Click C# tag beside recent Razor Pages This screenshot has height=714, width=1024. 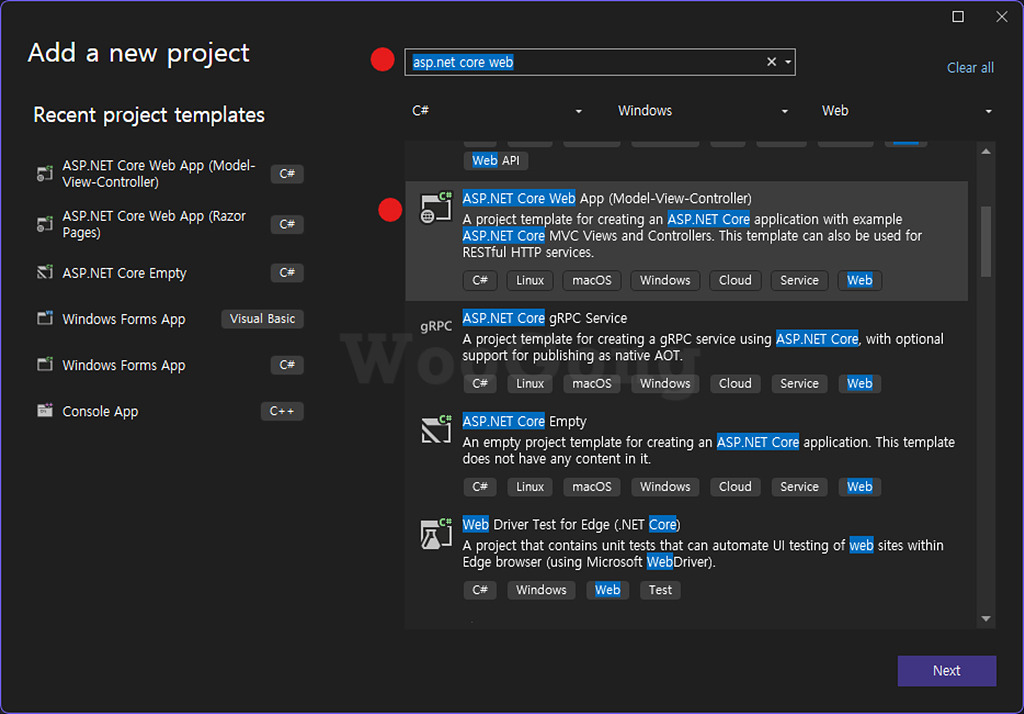pyautogui.click(x=287, y=224)
